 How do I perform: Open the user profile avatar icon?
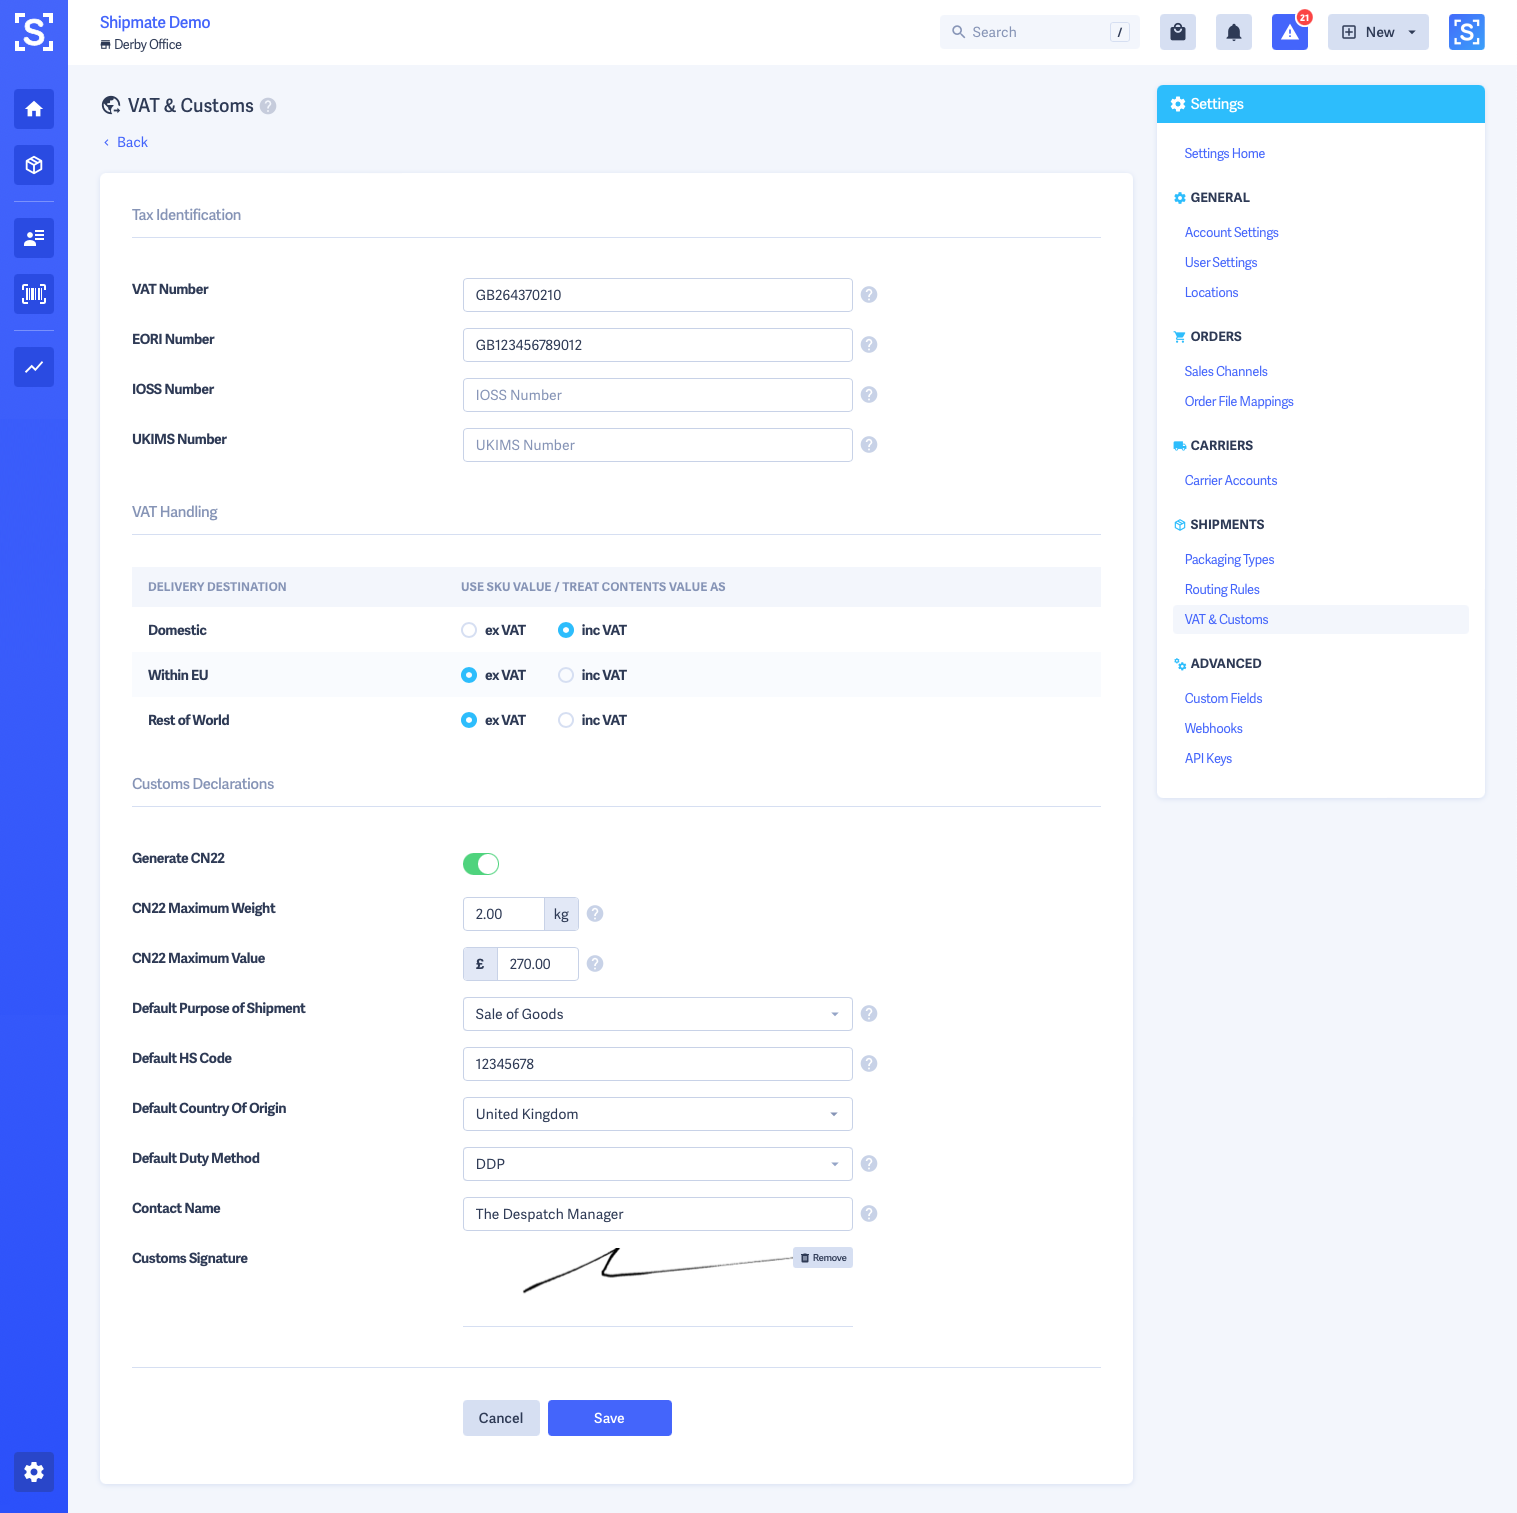point(1467,32)
